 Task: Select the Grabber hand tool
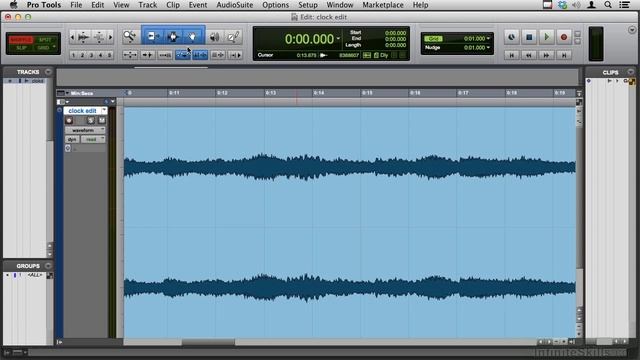[x=192, y=37]
